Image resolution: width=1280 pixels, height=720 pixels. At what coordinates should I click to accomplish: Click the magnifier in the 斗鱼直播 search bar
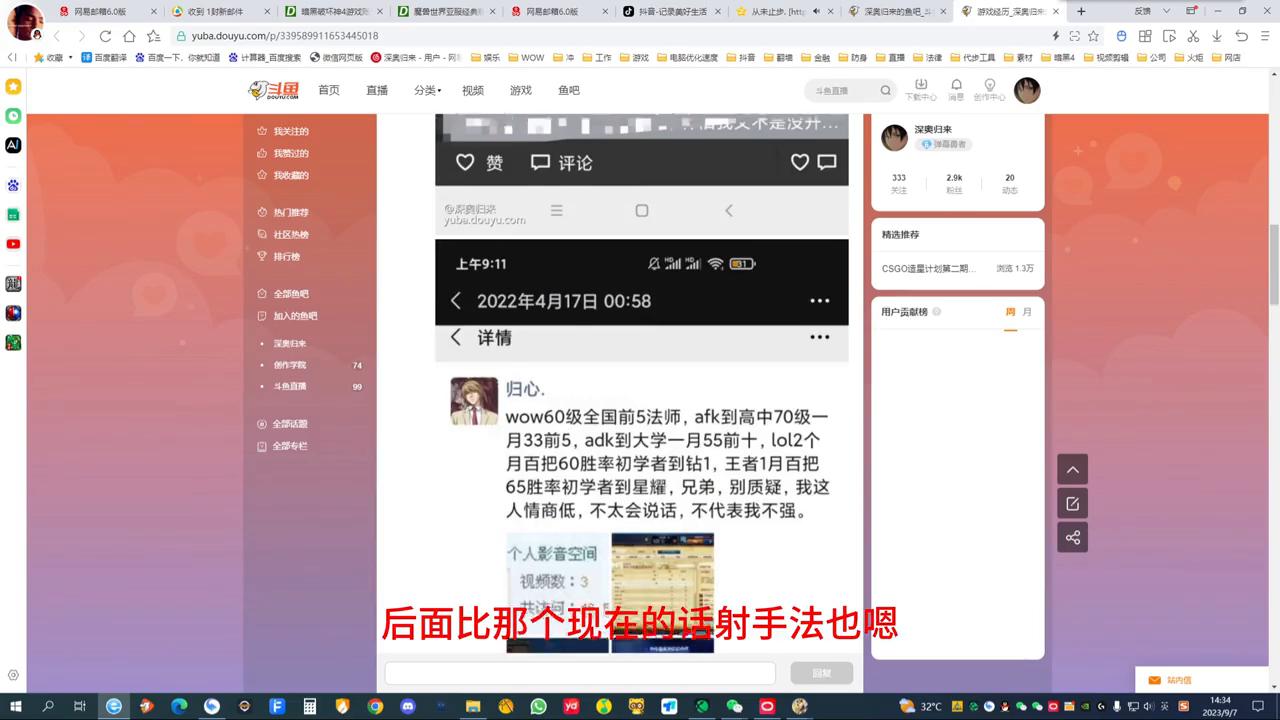(884, 90)
